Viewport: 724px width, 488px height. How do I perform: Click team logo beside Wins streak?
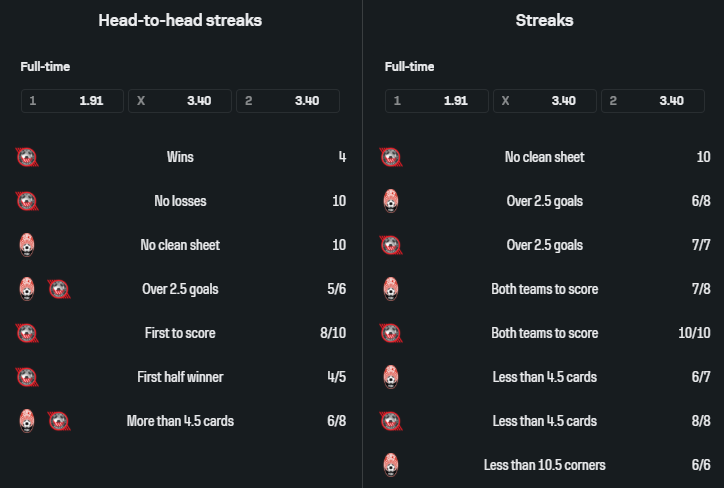(27, 157)
